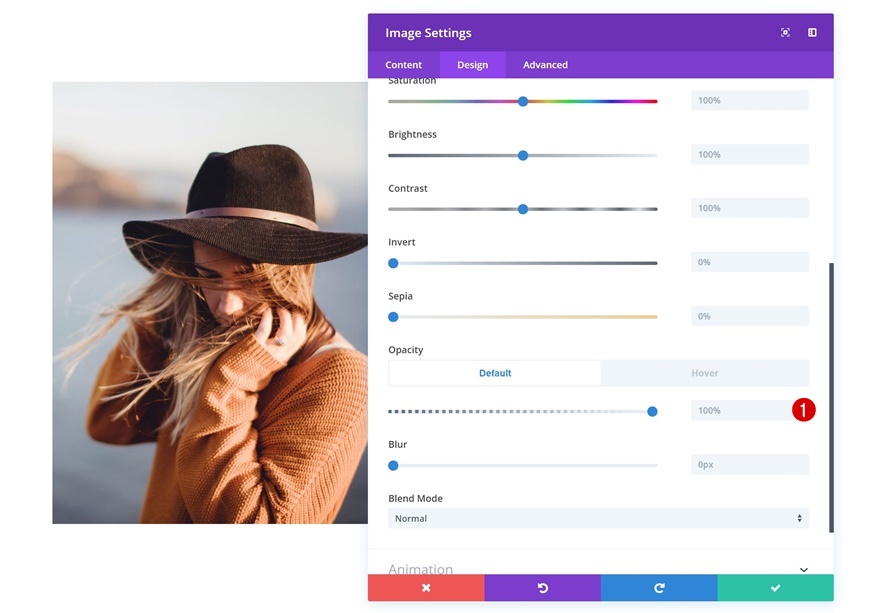
Task: Focus the Saturation value field
Action: pyautogui.click(x=750, y=100)
